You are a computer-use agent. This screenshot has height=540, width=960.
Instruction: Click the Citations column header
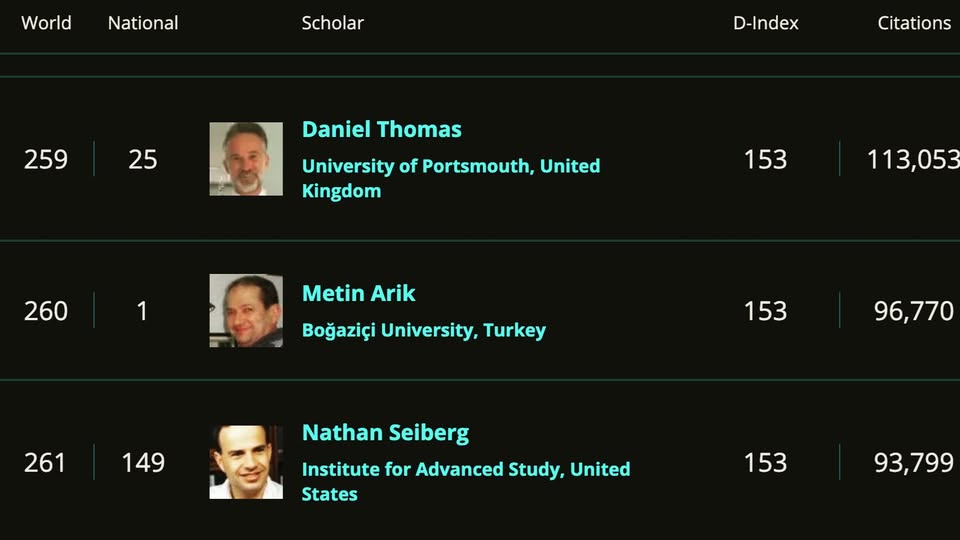[x=914, y=23]
